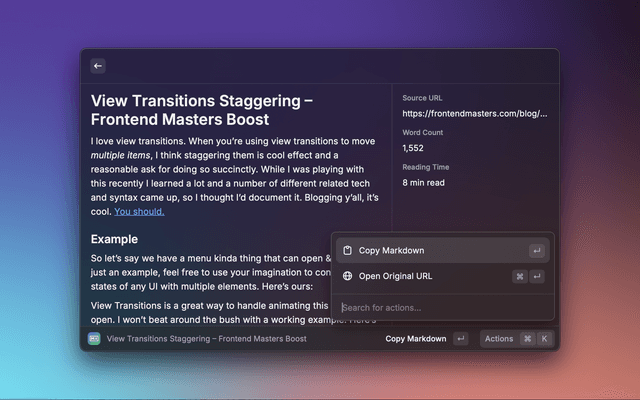Viewport: 640px width, 400px height.
Task: Click the Command key icon next to Actions
Action: point(527,339)
